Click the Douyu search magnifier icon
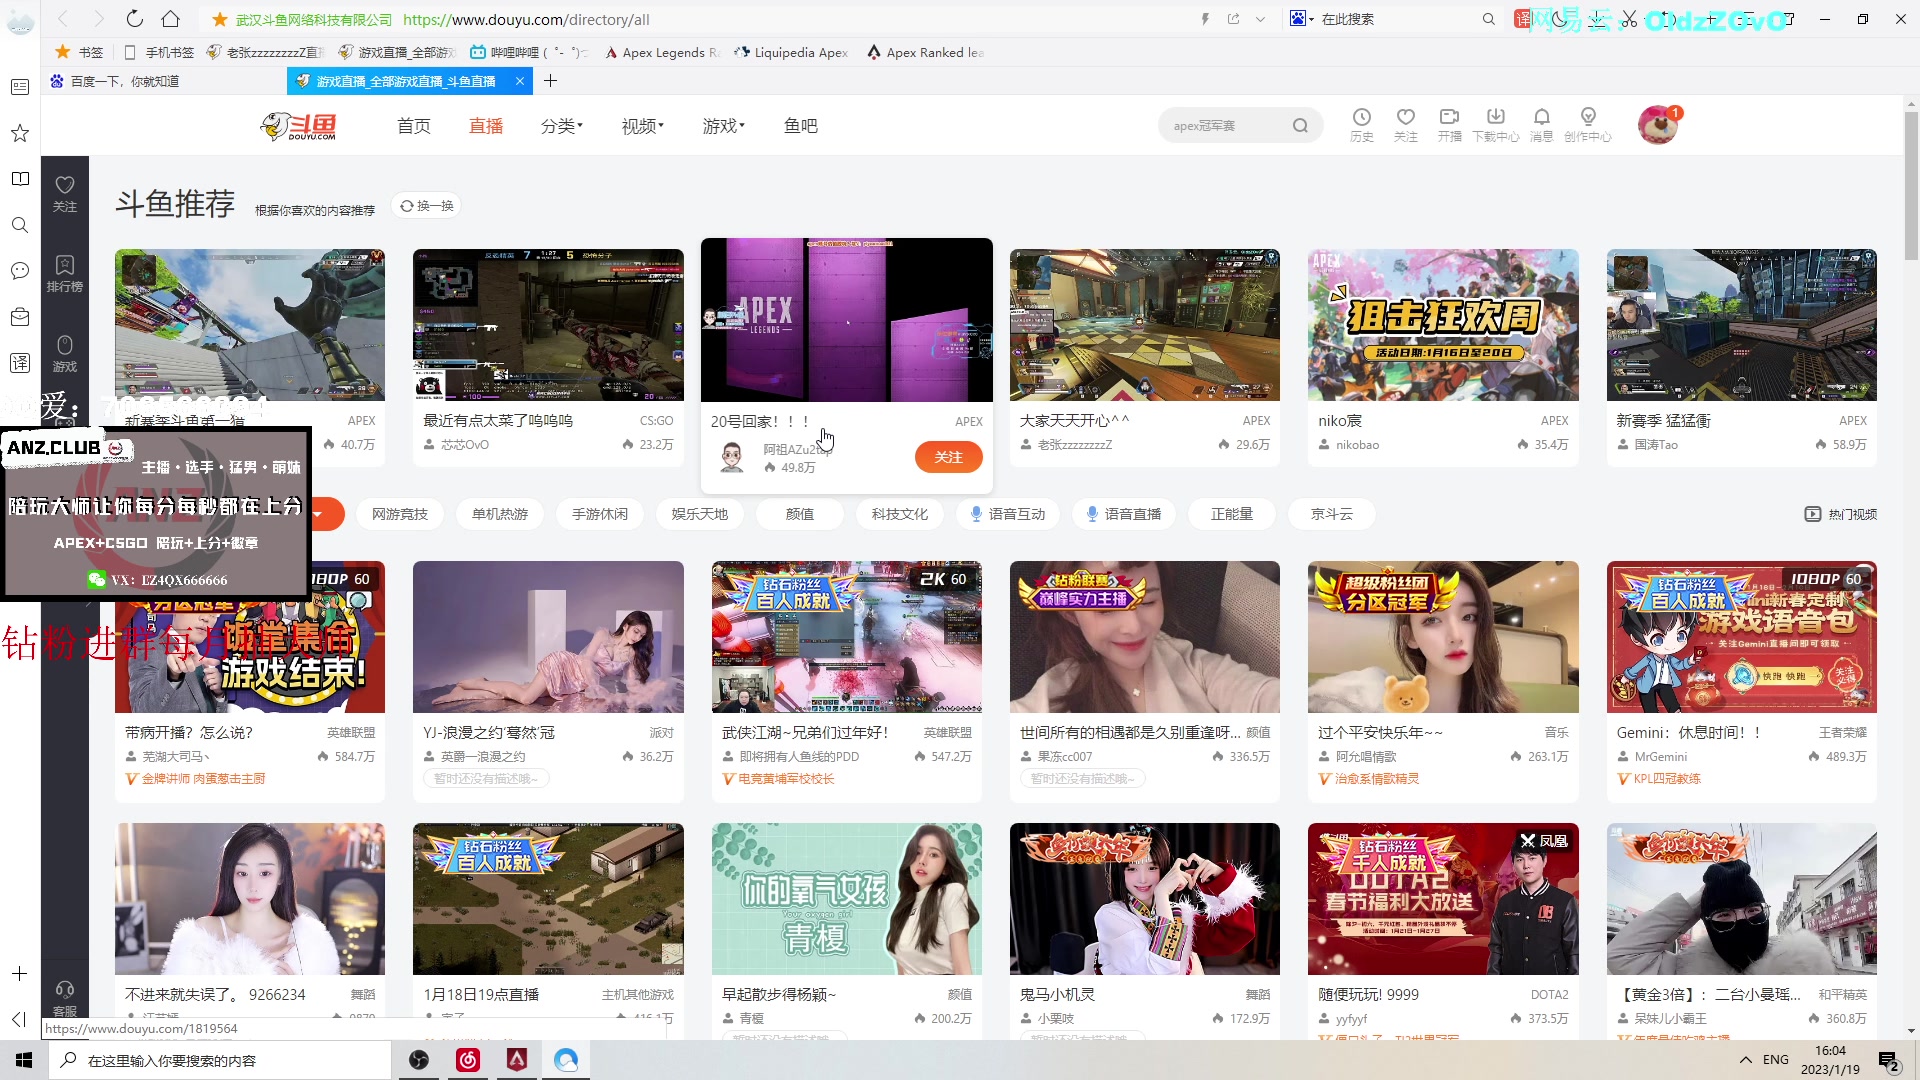1920x1080 pixels. tap(1299, 126)
